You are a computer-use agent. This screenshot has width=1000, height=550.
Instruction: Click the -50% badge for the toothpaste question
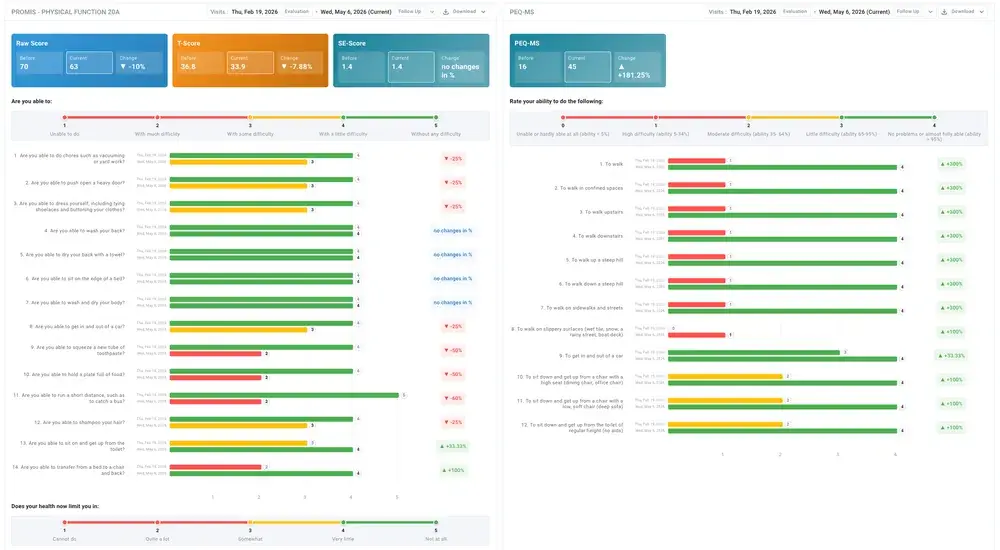pyautogui.click(x=453, y=350)
